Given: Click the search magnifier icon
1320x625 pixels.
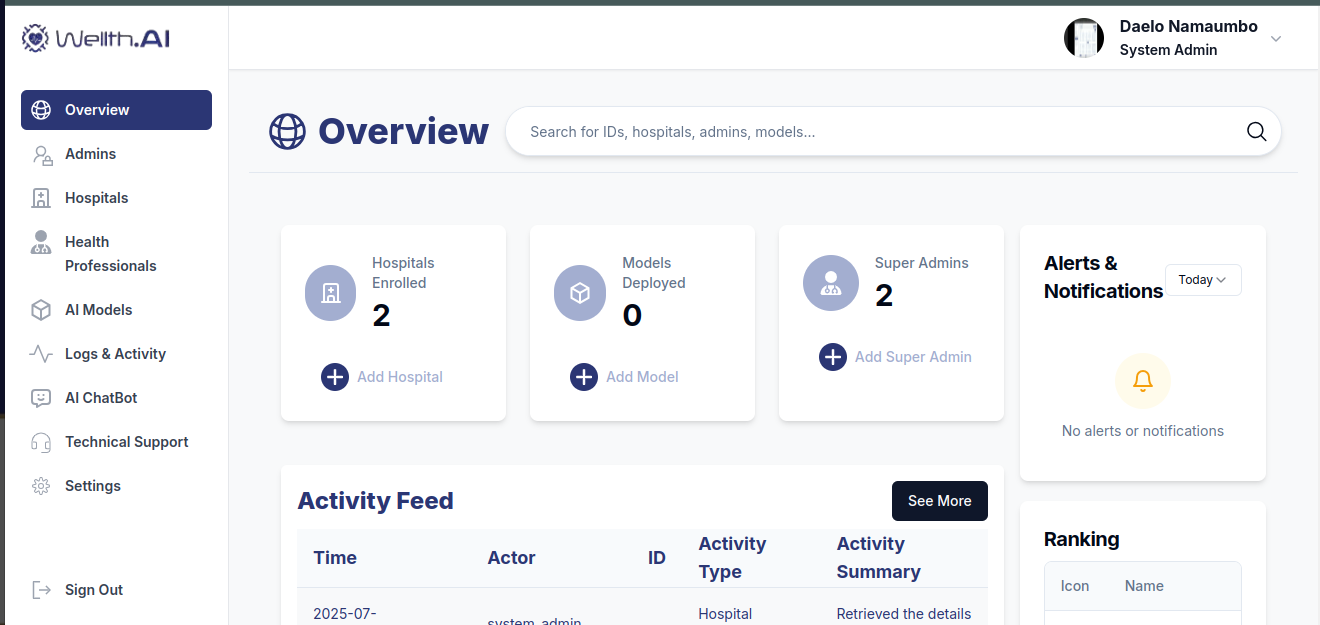Looking at the screenshot, I should [1257, 131].
